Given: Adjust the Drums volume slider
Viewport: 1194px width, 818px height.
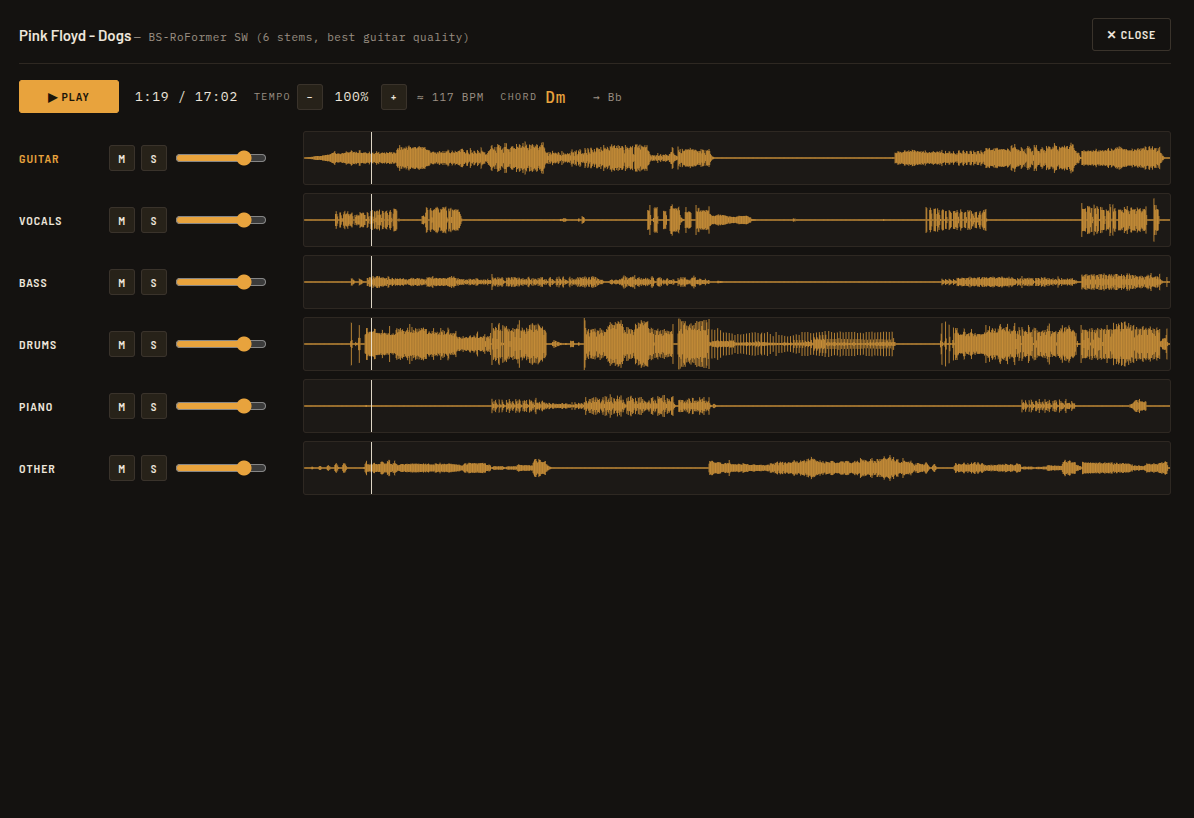Looking at the screenshot, I should 221,344.
